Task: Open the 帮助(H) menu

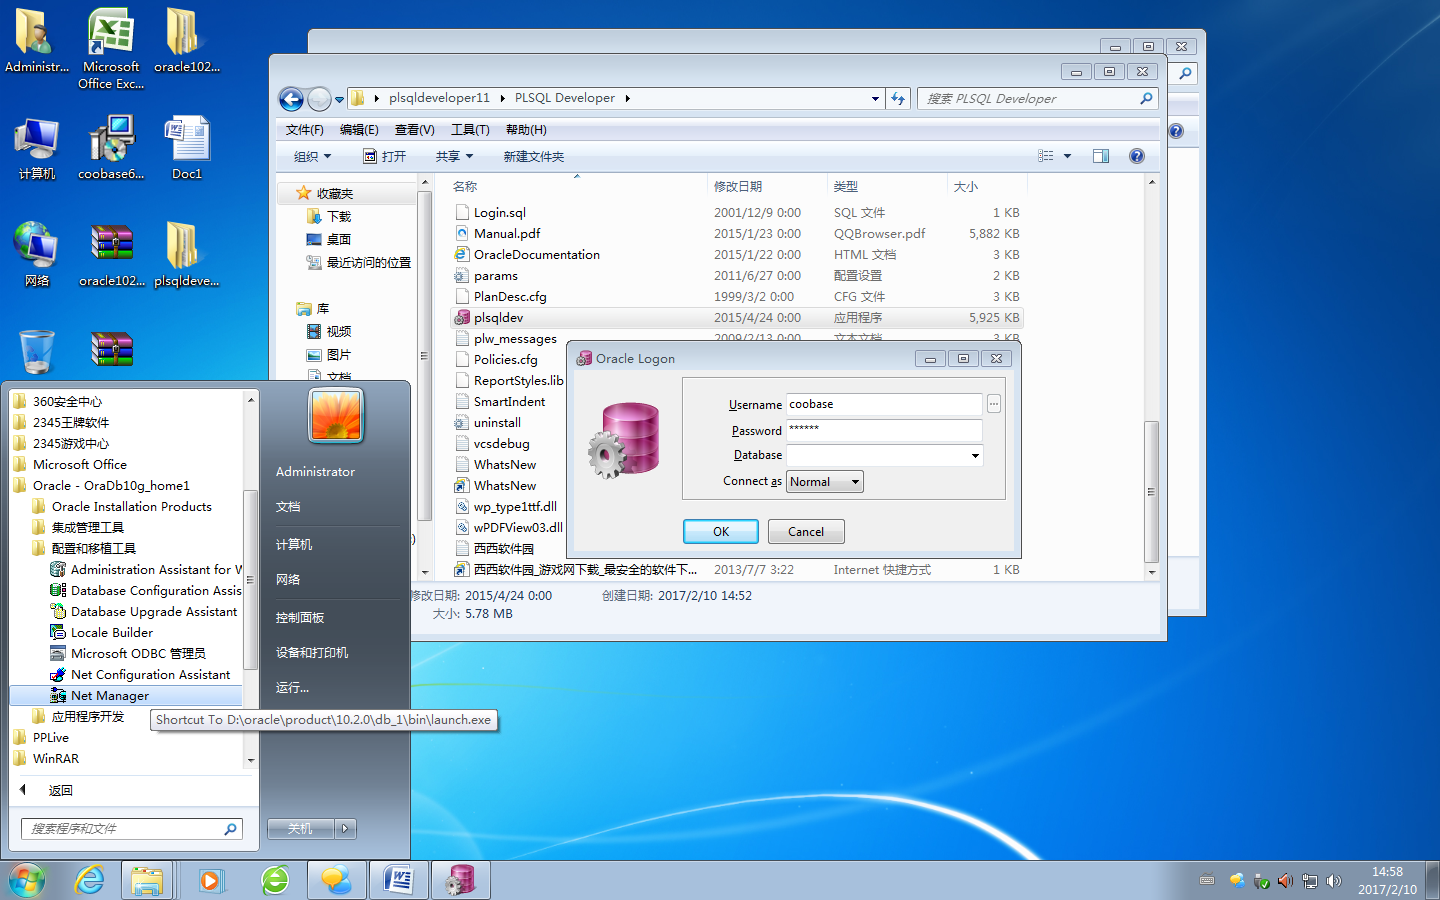Action: point(526,130)
